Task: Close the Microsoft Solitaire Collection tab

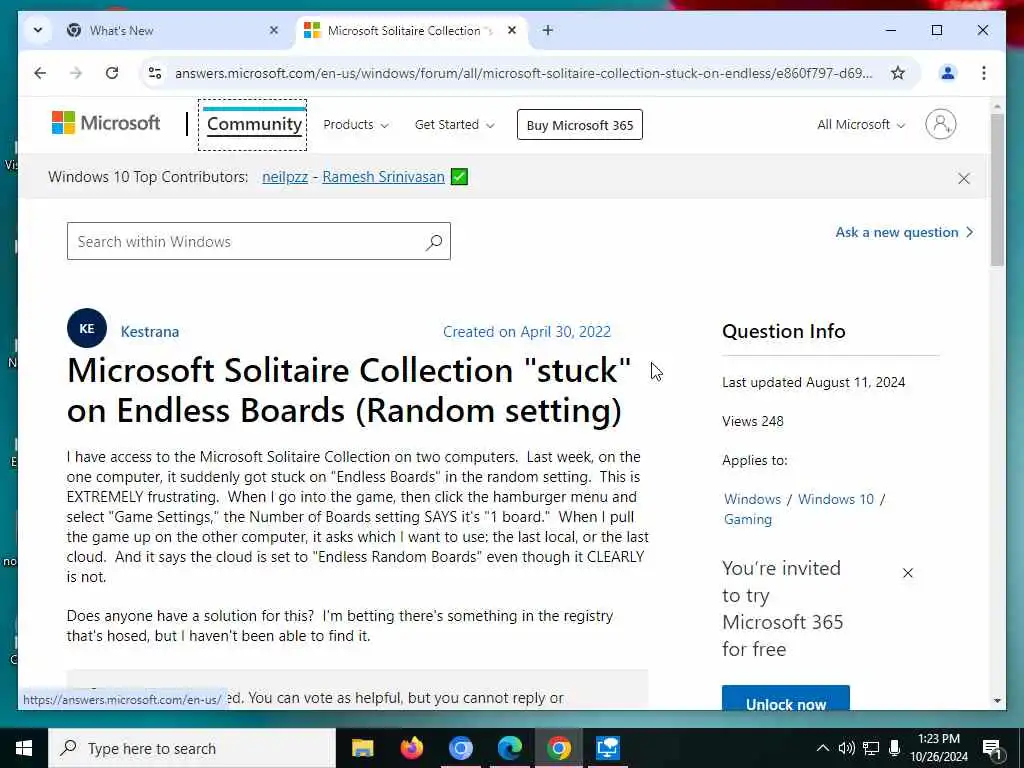Action: pyautogui.click(x=512, y=30)
